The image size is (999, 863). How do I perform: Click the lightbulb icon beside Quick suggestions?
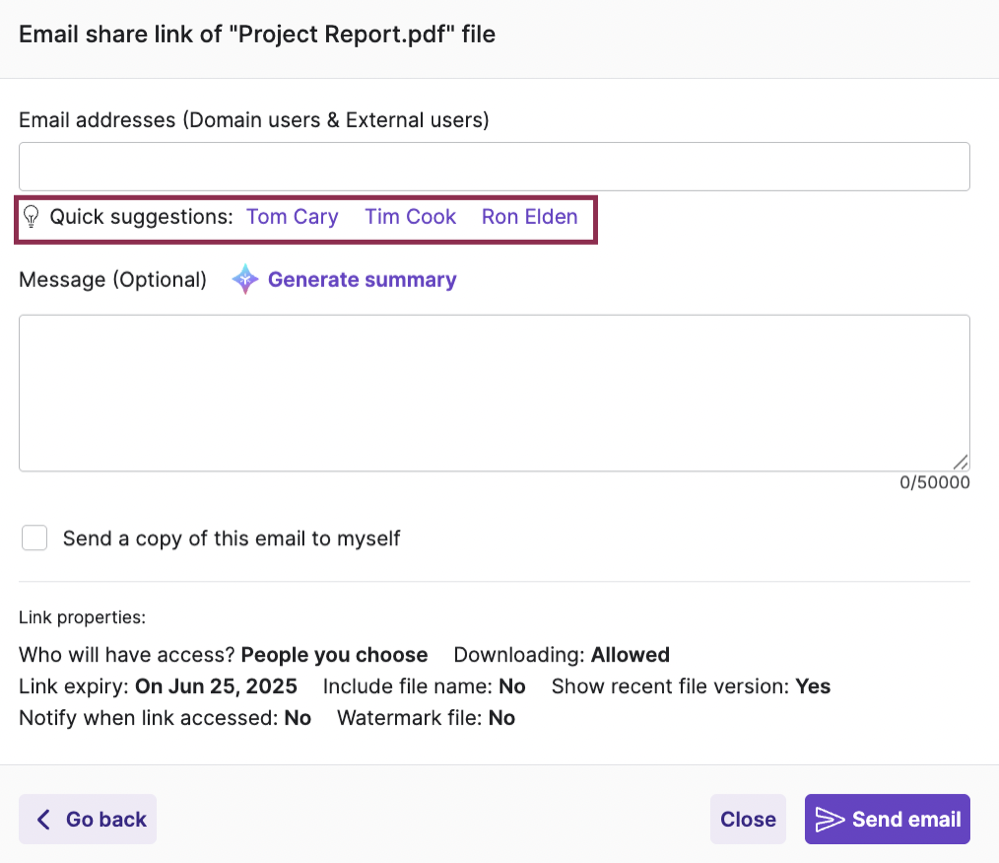tap(33, 217)
